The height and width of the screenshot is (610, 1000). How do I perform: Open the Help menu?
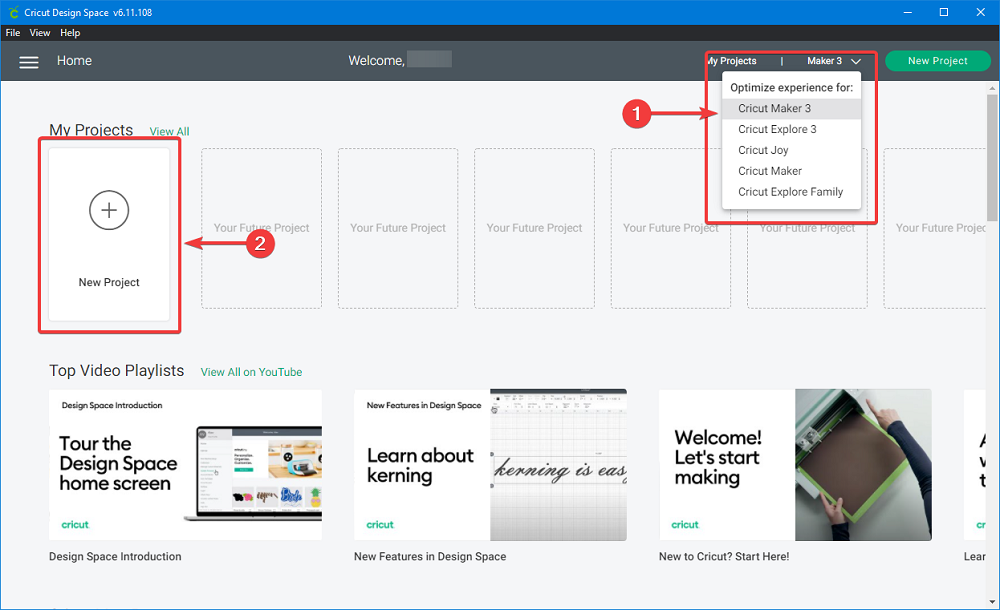[x=70, y=33]
